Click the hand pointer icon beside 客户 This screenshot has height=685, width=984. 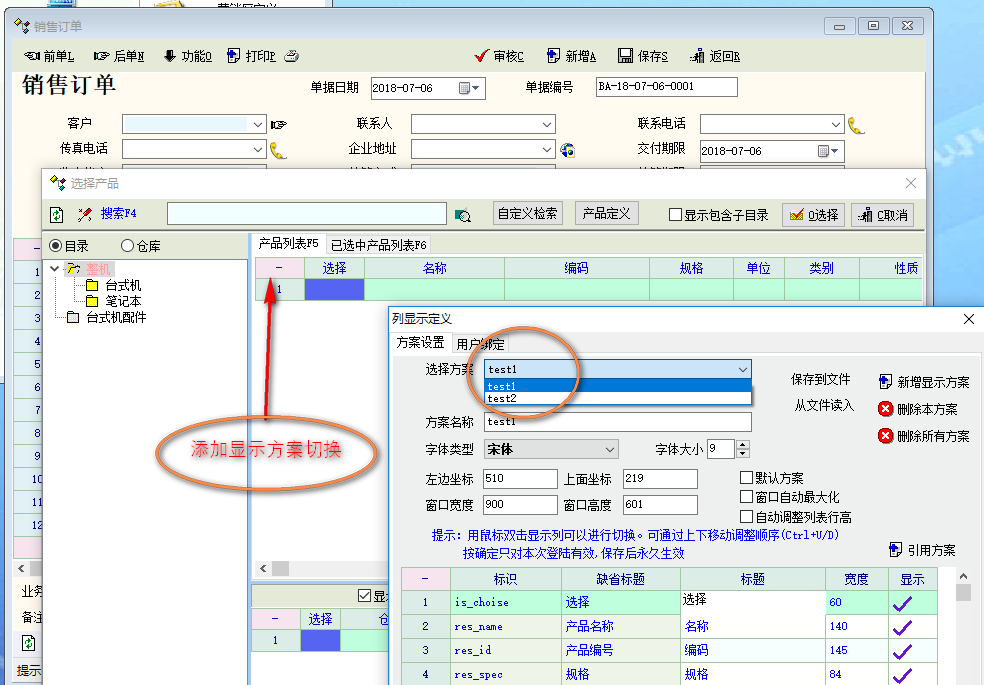278,125
